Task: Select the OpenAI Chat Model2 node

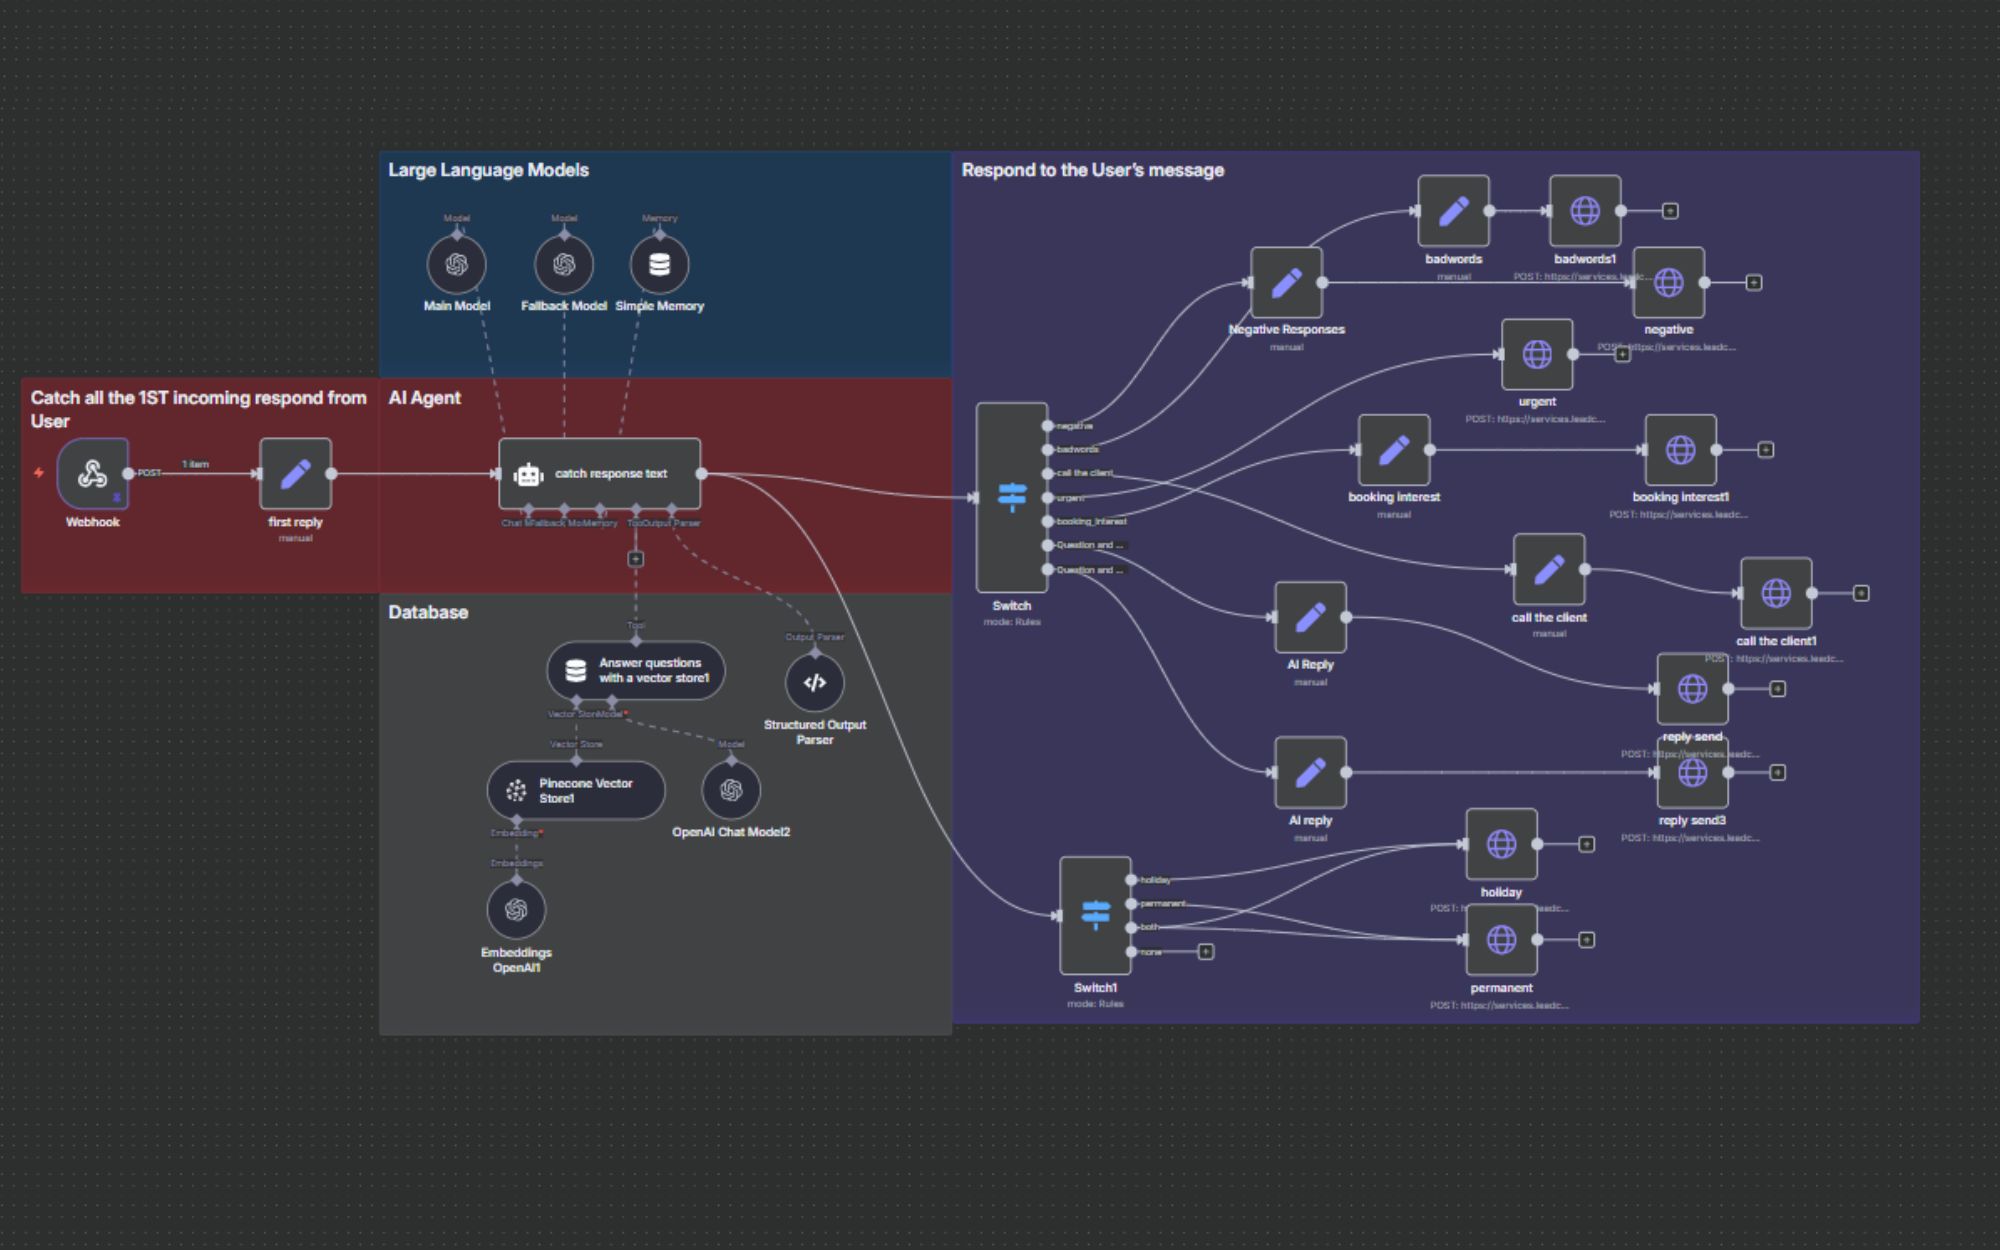Action: 731,790
